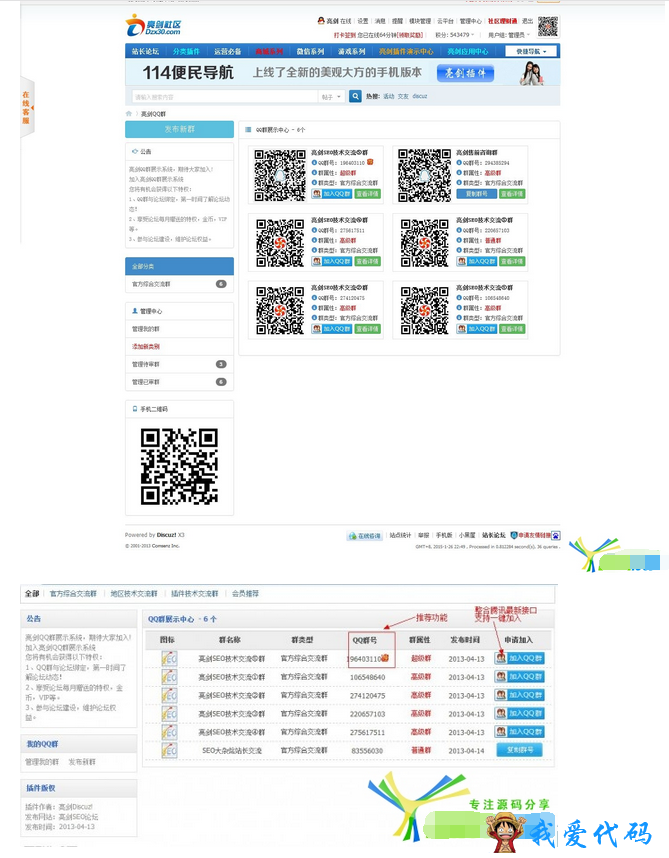Click the 退出 logout link
Viewport: 669px width, 858px height.
coord(527,21)
